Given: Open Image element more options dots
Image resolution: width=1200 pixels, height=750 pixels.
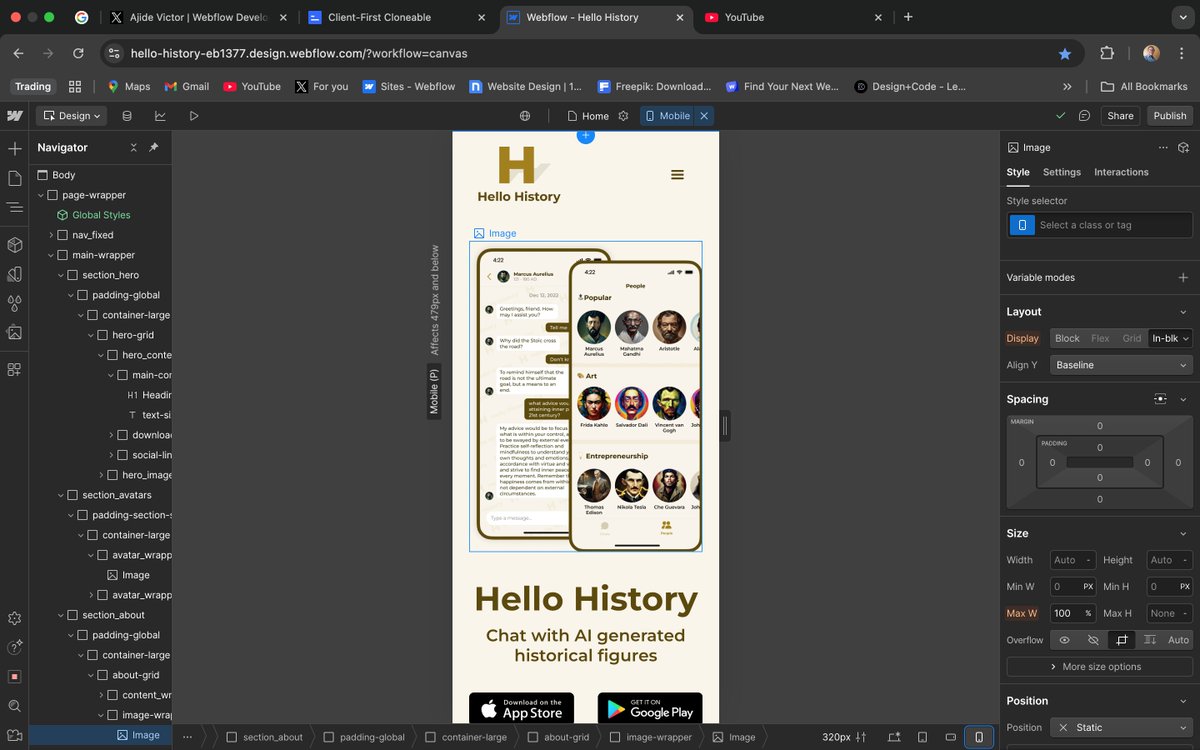Looking at the screenshot, I should pyautogui.click(x=1163, y=147).
